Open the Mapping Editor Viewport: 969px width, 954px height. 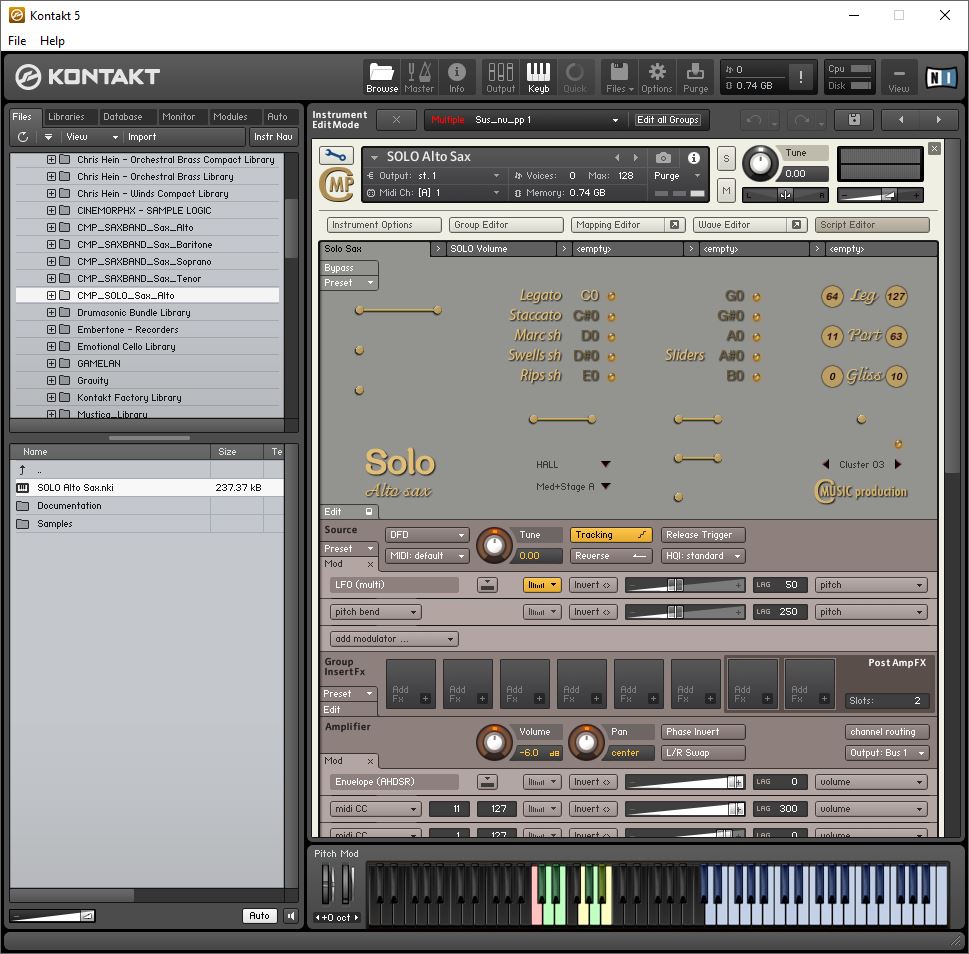pos(619,225)
